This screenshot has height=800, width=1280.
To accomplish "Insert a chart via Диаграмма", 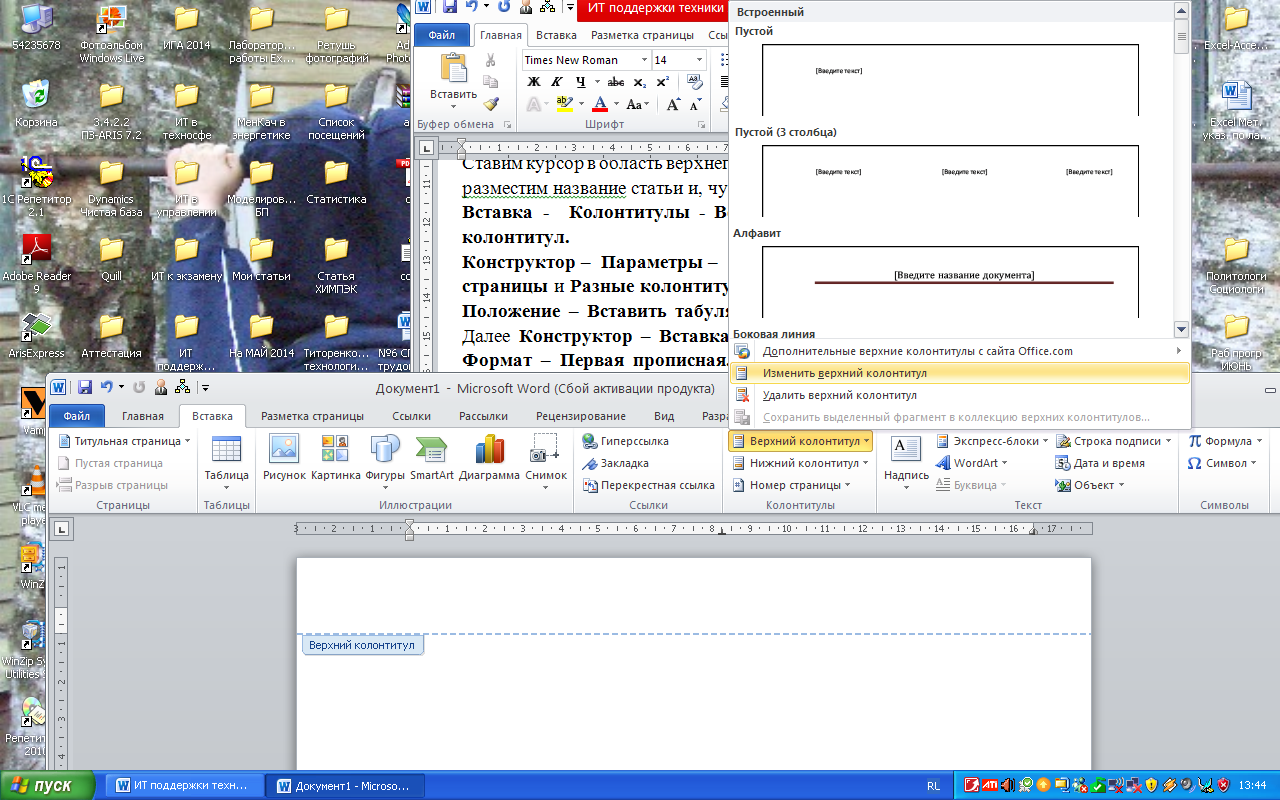I will click(489, 459).
